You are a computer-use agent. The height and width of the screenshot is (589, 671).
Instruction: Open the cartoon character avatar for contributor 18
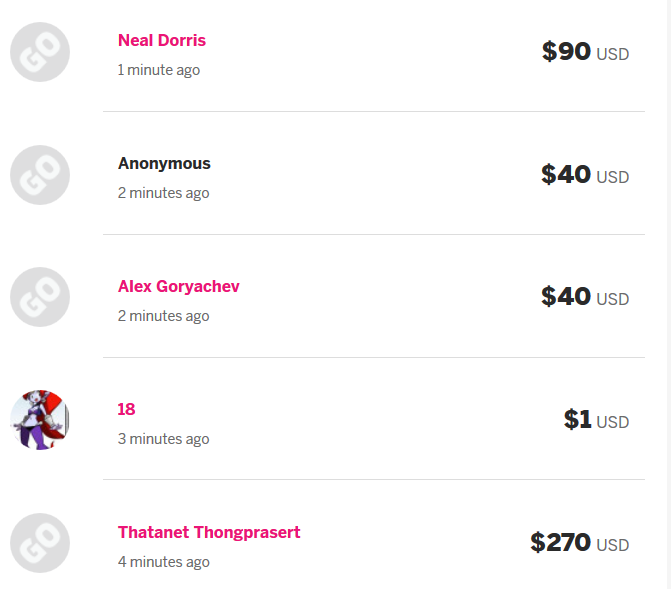click(40, 420)
